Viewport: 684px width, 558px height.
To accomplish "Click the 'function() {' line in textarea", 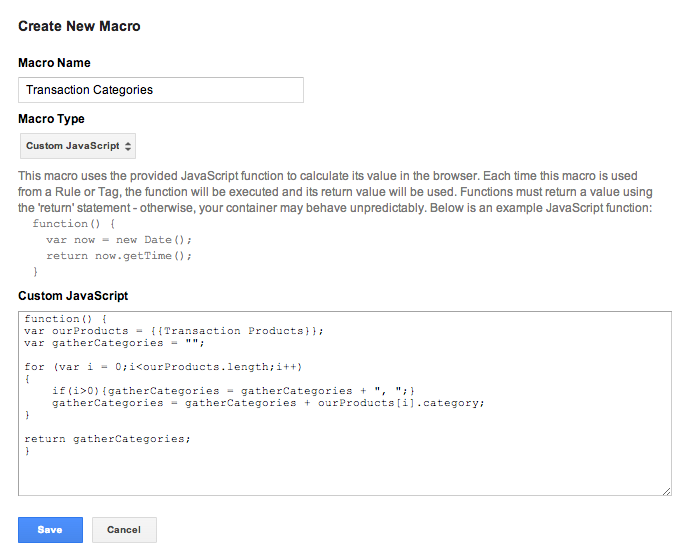I will pyautogui.click(x=66, y=319).
